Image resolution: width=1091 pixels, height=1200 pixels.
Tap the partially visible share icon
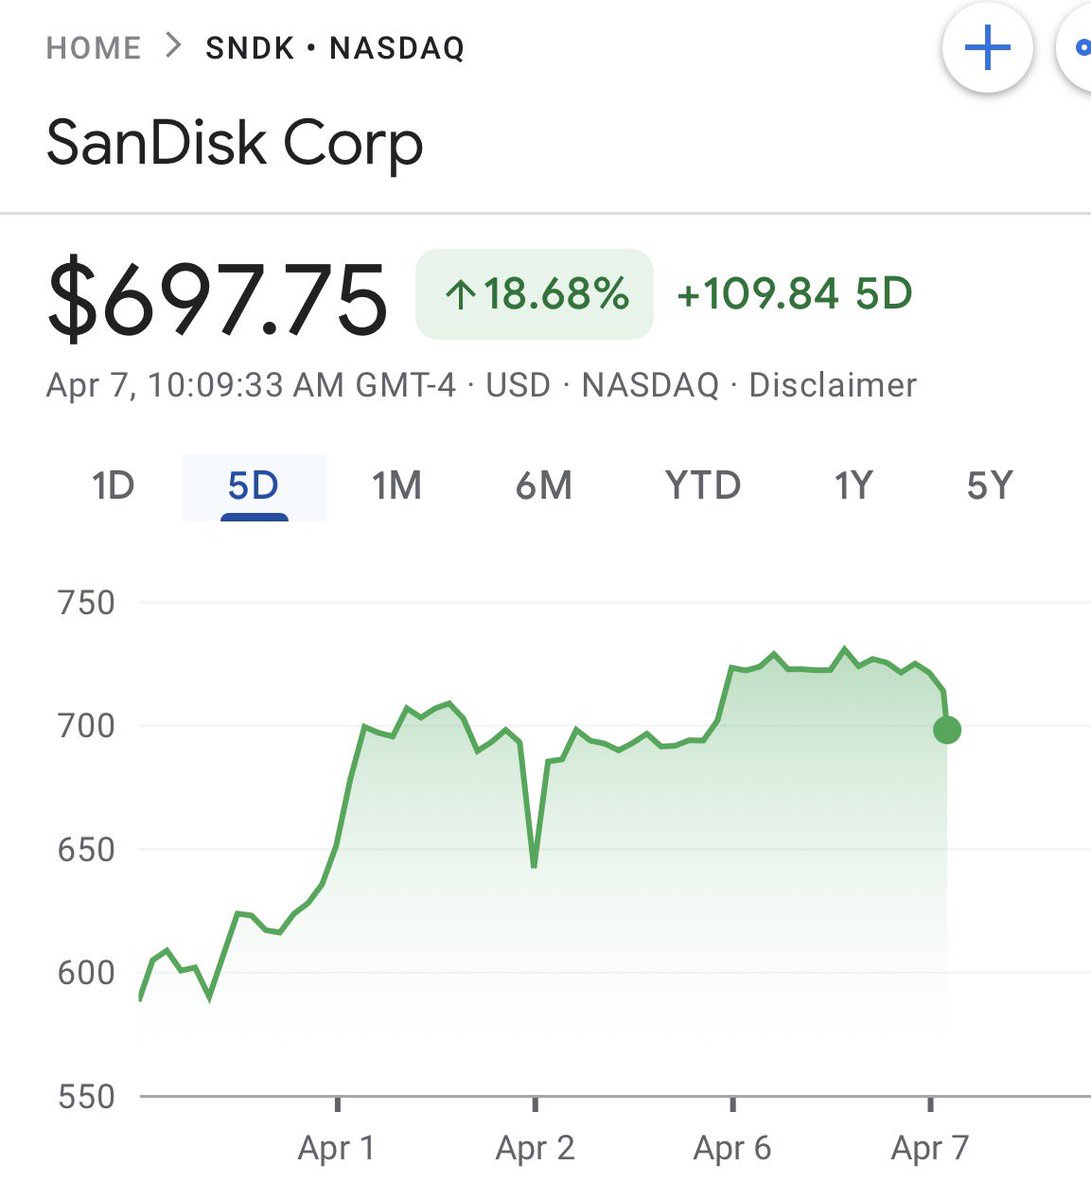click(1076, 48)
